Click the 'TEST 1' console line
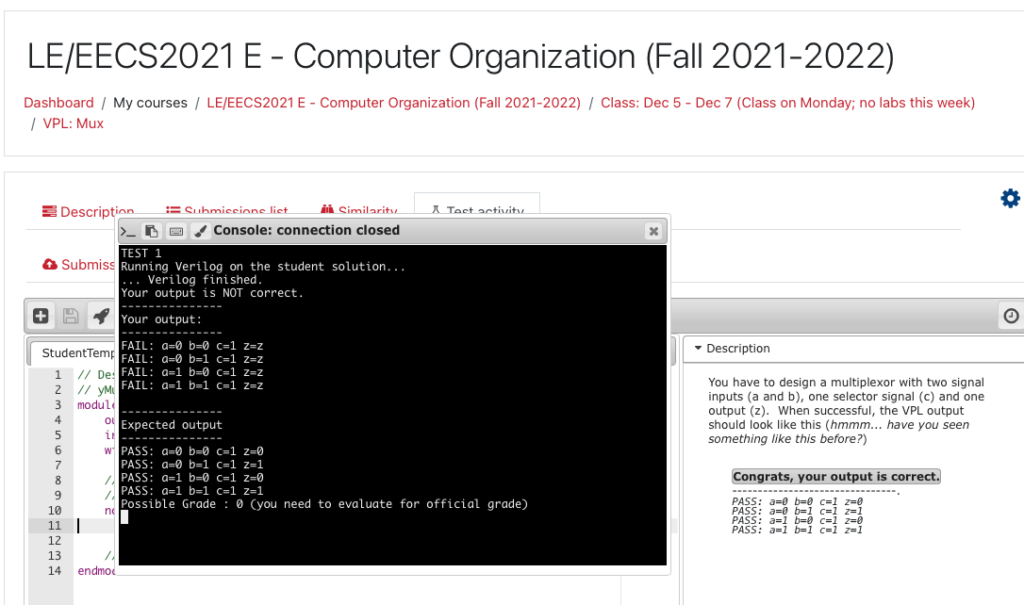Image resolution: width=1024 pixels, height=605 pixels. pyautogui.click(x=141, y=253)
